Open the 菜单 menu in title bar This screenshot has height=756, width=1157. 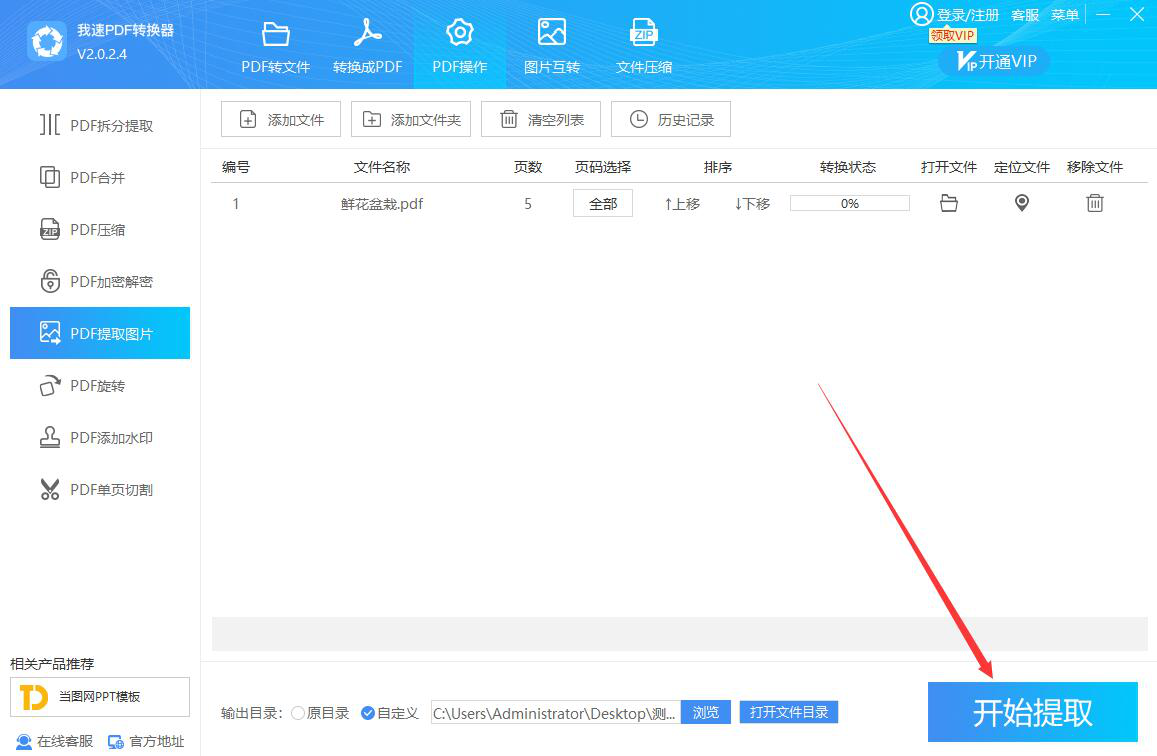pyautogui.click(x=1065, y=15)
